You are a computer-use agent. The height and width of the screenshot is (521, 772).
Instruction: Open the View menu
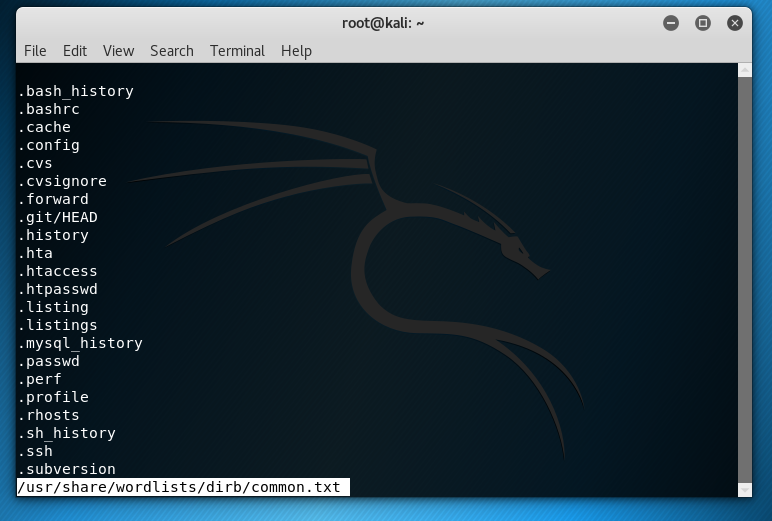tap(118, 51)
